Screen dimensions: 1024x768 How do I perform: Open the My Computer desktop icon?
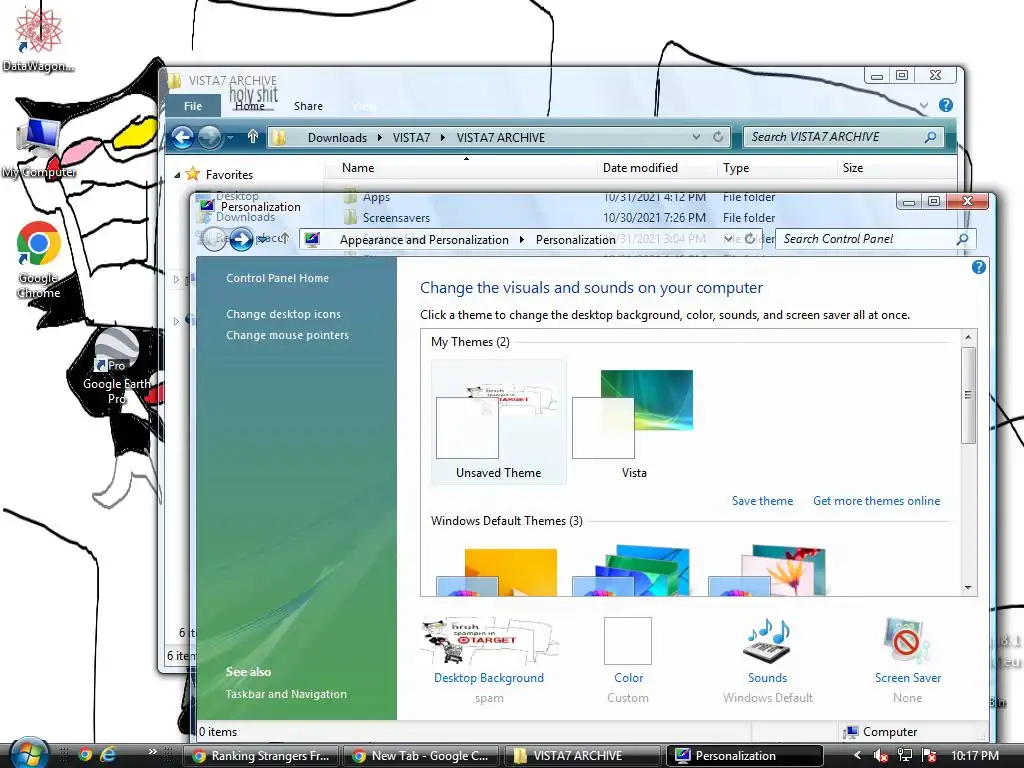coord(38,147)
